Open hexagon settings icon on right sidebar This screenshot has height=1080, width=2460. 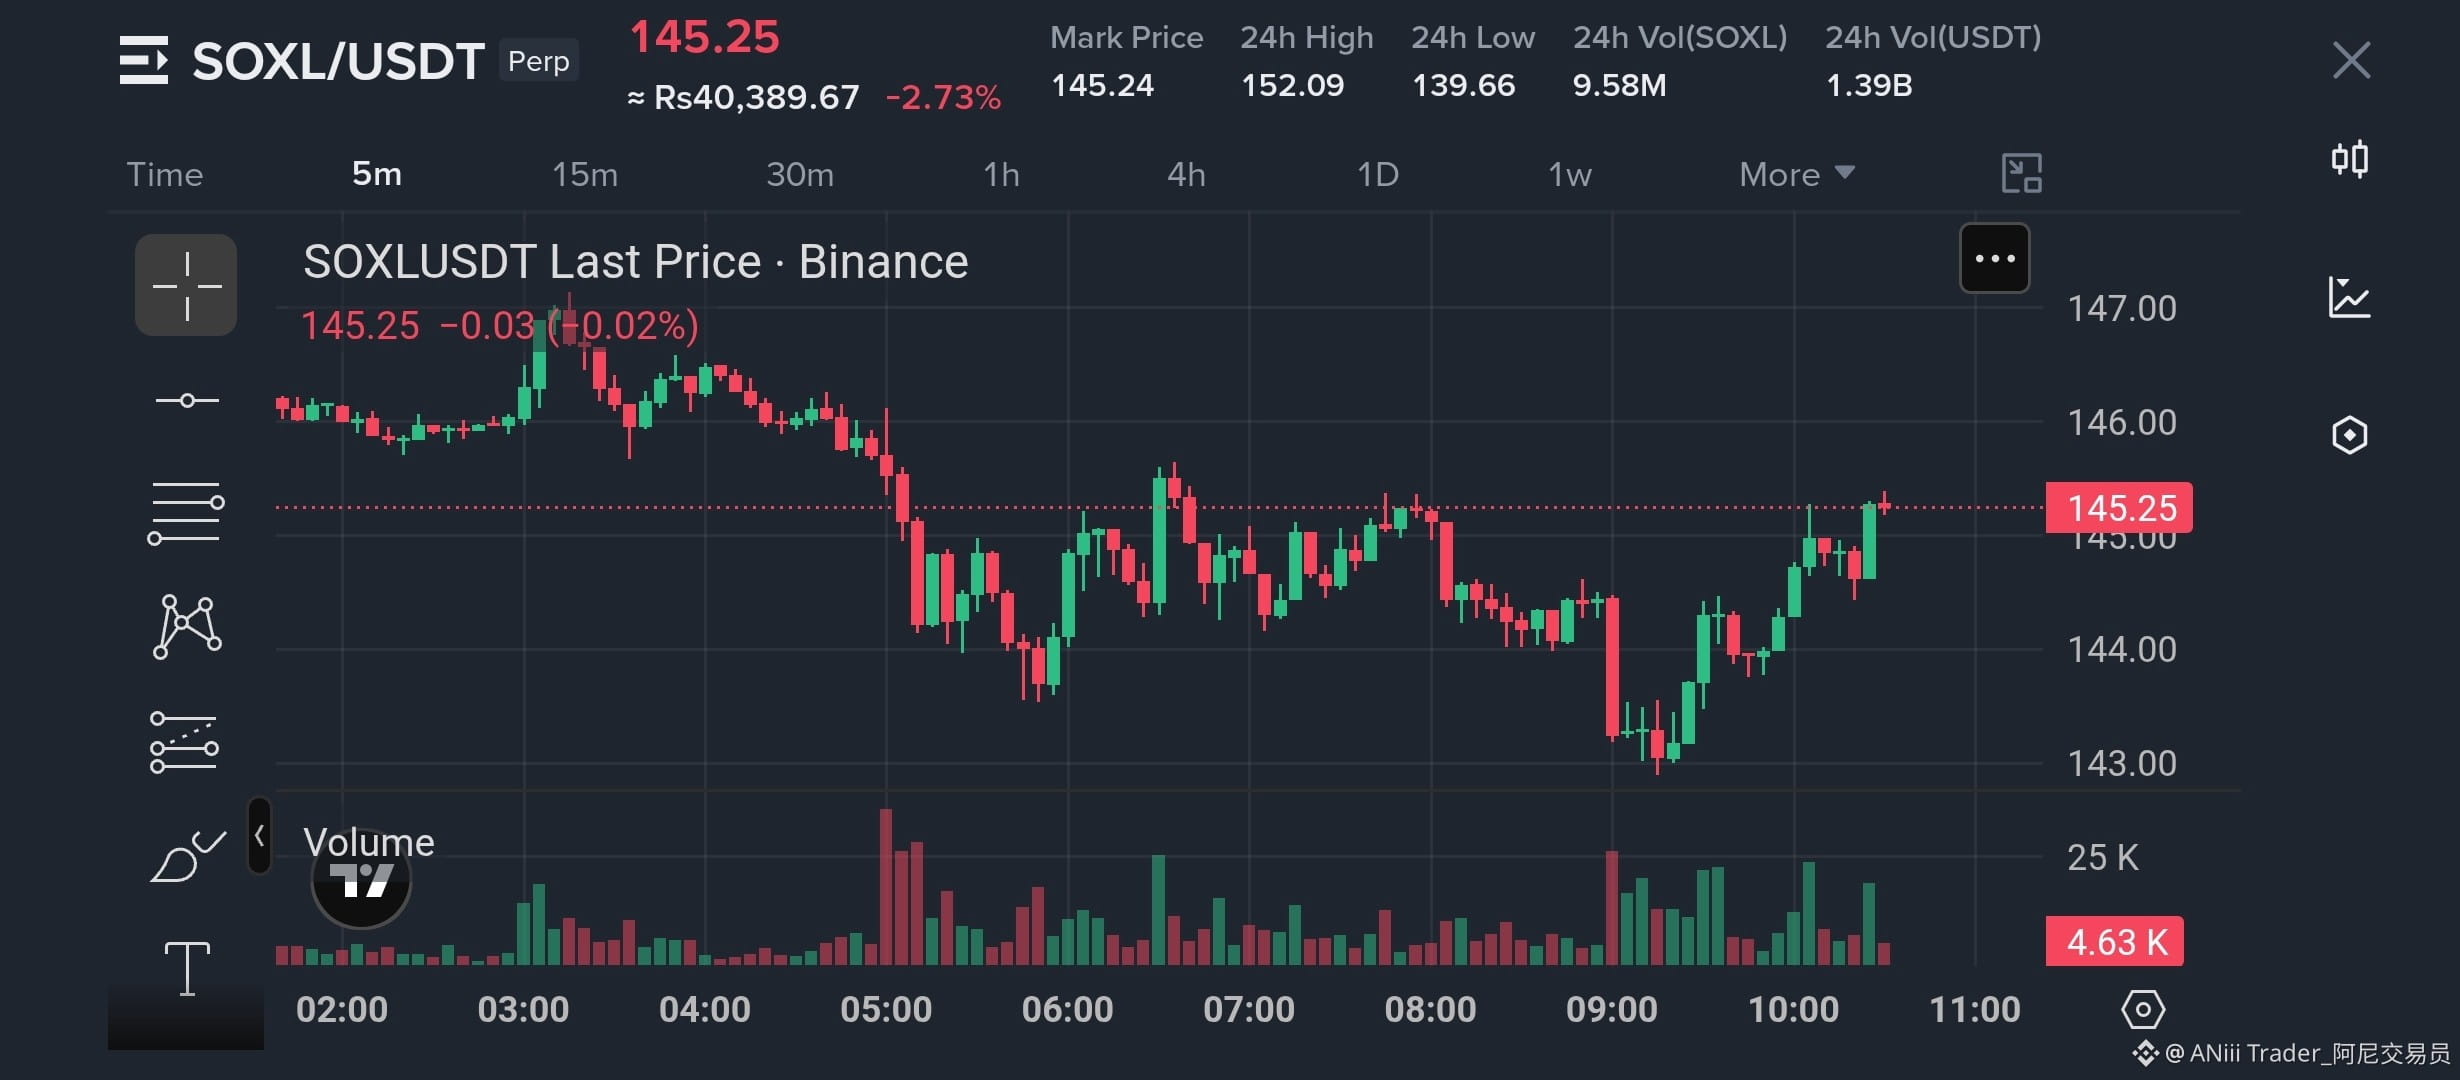coord(2350,435)
